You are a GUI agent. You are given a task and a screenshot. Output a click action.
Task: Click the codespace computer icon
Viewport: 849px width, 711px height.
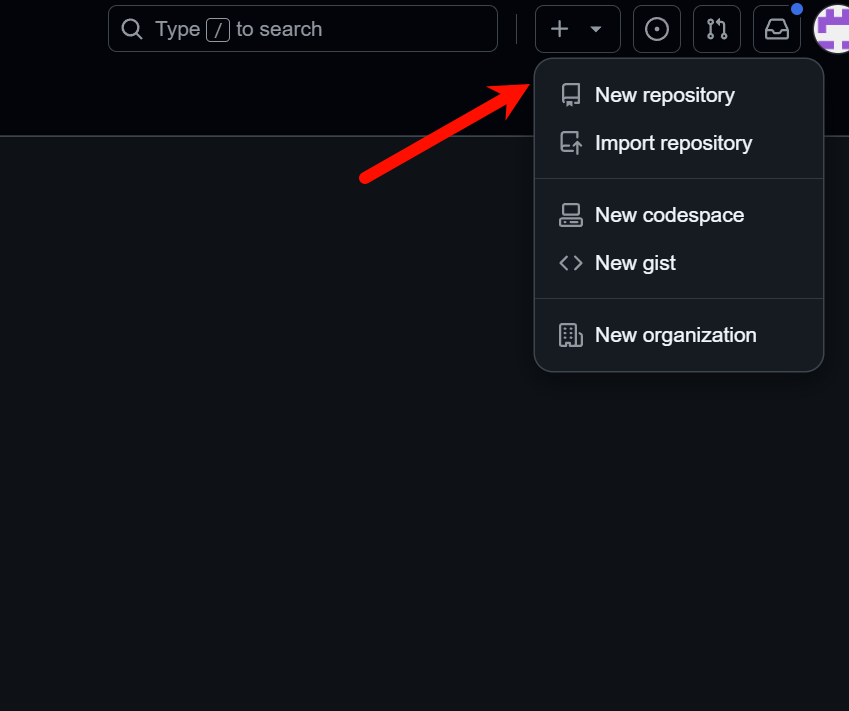571,215
